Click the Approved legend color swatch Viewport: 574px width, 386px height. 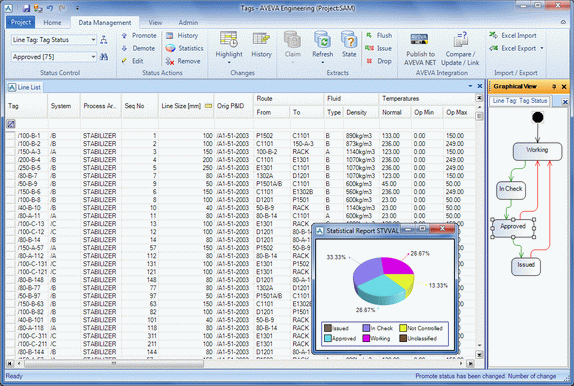click(x=328, y=338)
